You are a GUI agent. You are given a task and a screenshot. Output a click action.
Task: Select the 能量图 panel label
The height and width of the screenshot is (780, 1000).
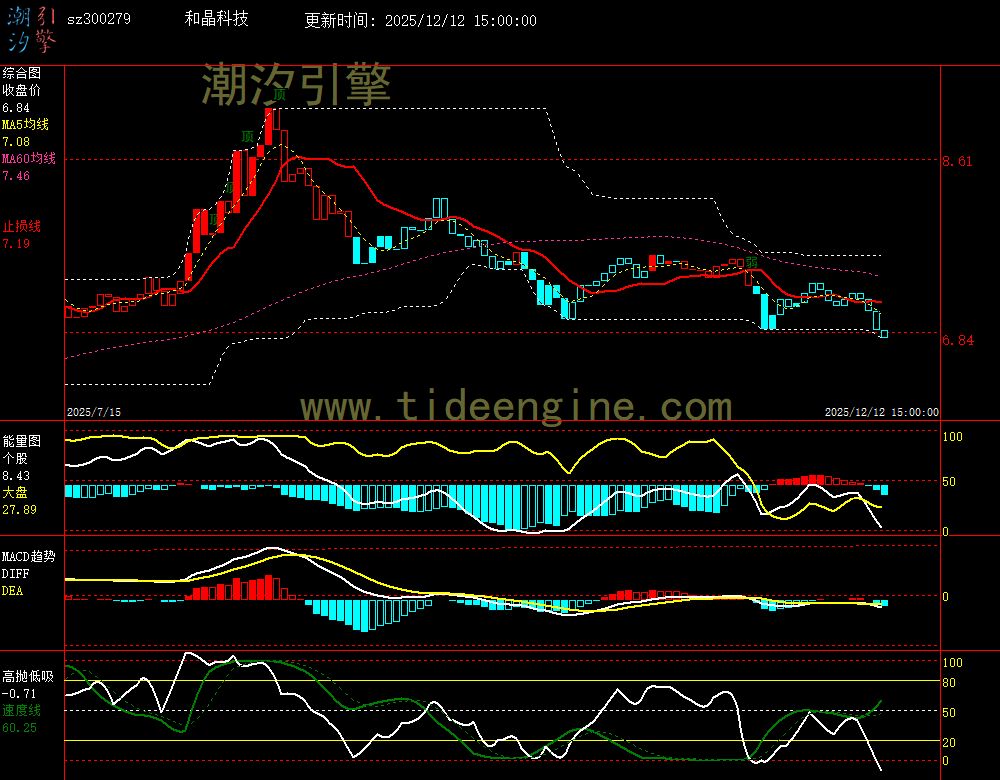coord(21,440)
